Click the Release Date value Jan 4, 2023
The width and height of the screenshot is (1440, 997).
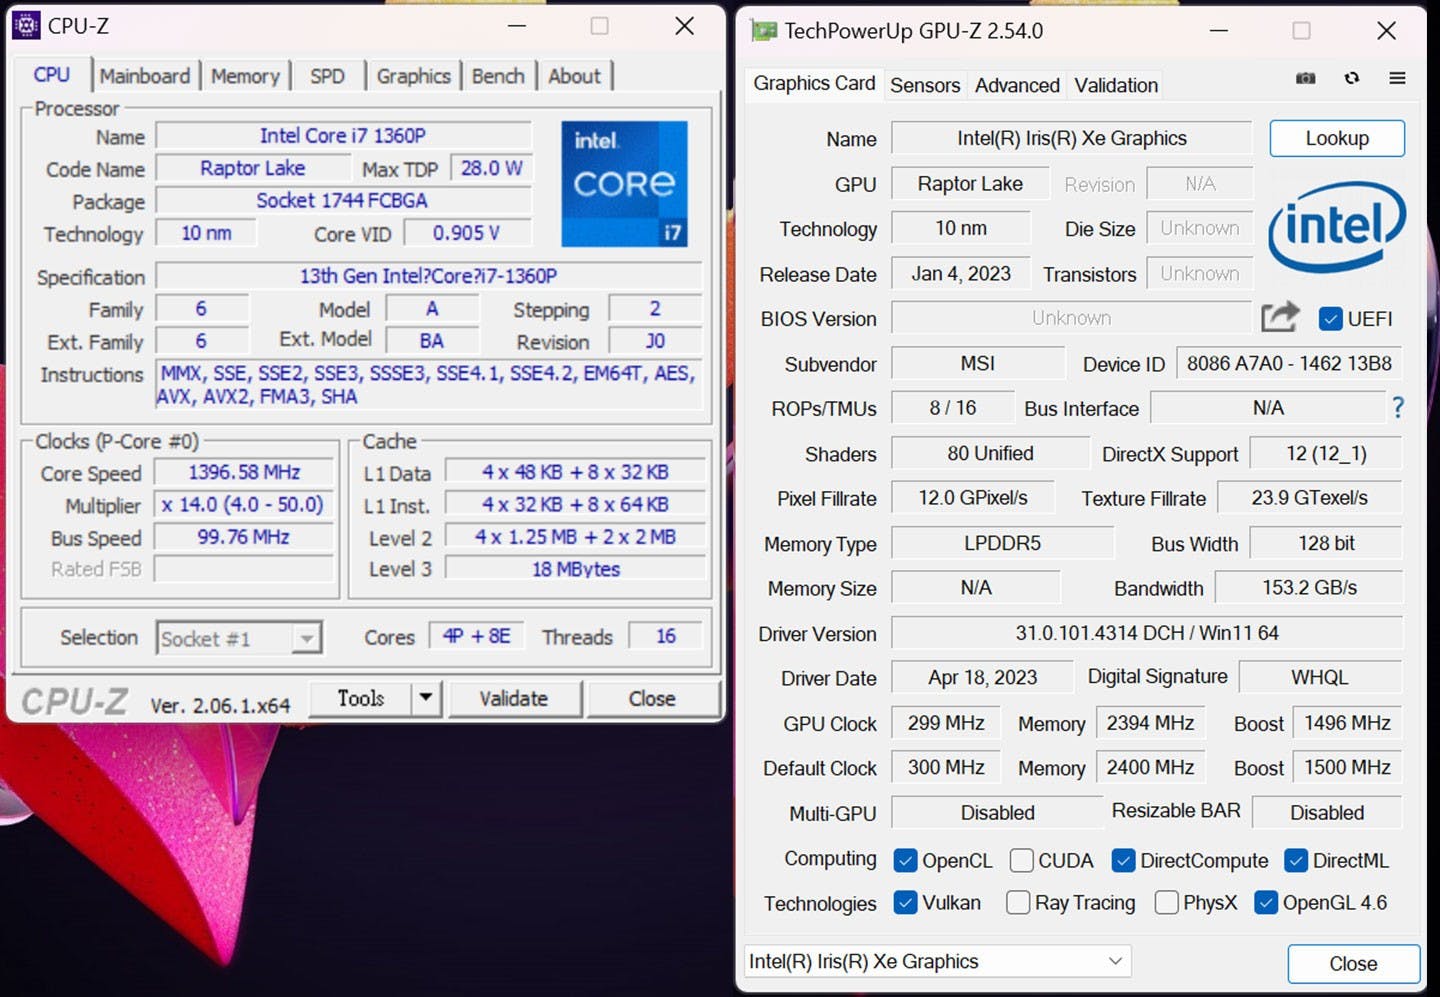tap(961, 273)
